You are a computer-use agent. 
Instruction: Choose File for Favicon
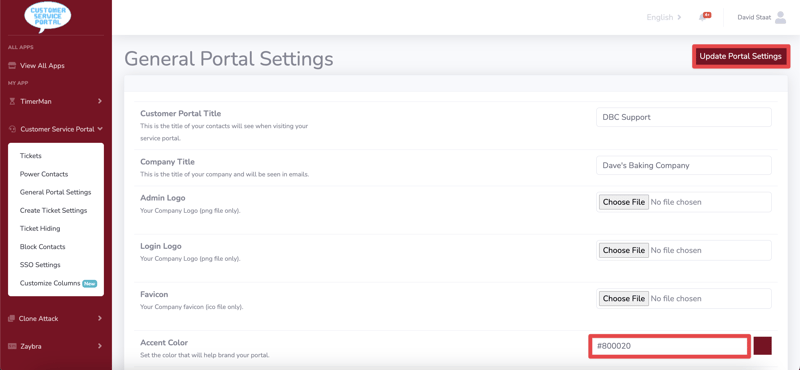(x=623, y=299)
